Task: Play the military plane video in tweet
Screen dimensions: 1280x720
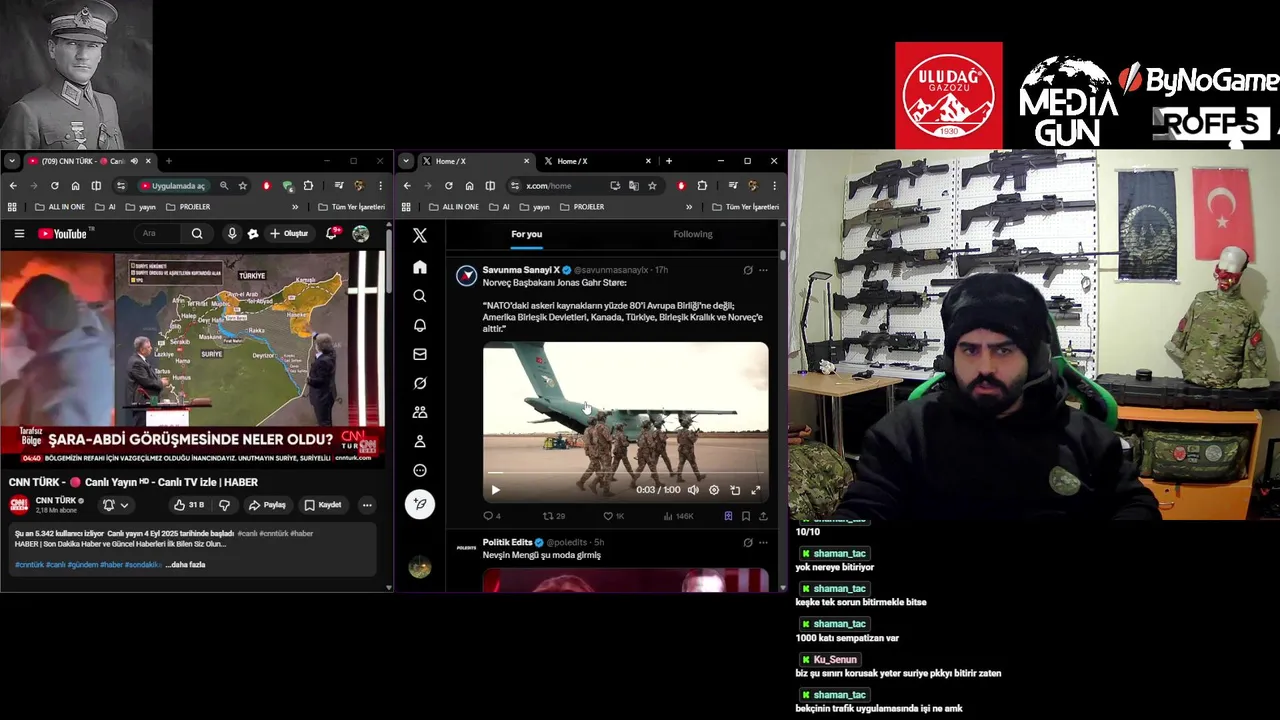Action: pos(495,490)
